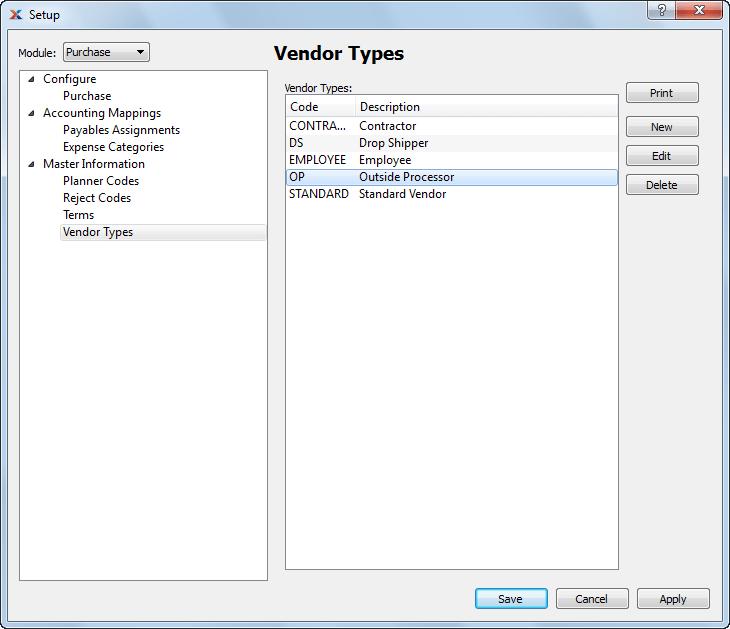Sort by the Description column header
The width and height of the screenshot is (730, 629).
[486, 107]
